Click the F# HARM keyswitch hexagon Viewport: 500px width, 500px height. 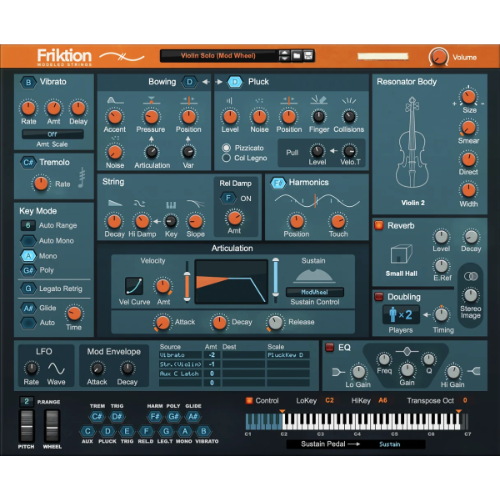click(155, 416)
